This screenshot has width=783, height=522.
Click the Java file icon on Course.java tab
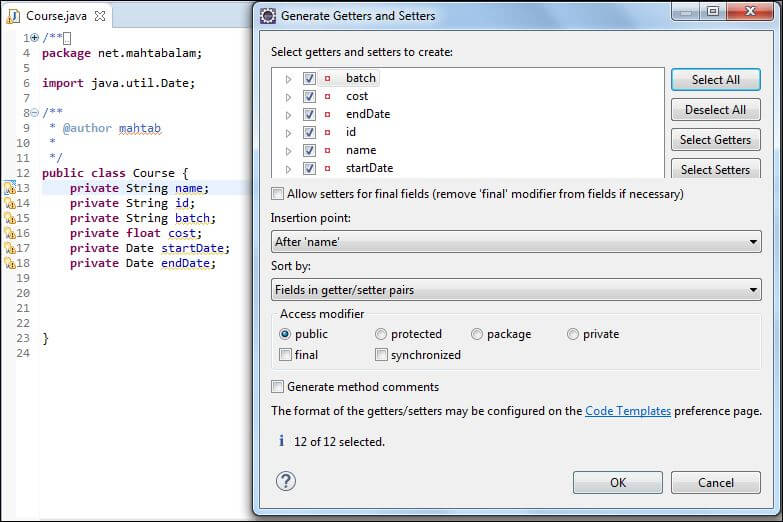pos(13,16)
